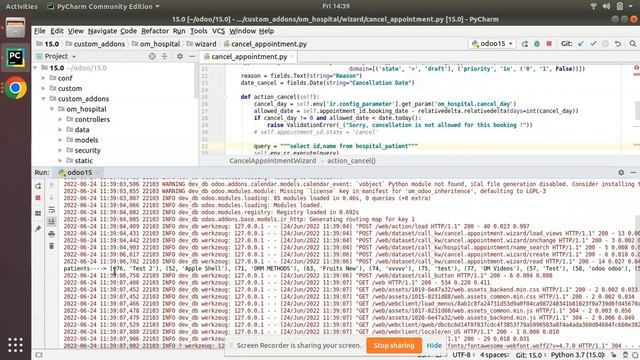Launch Google Chrome from the dock
The width and height of the screenshot is (640, 360).
(x=15, y=88)
